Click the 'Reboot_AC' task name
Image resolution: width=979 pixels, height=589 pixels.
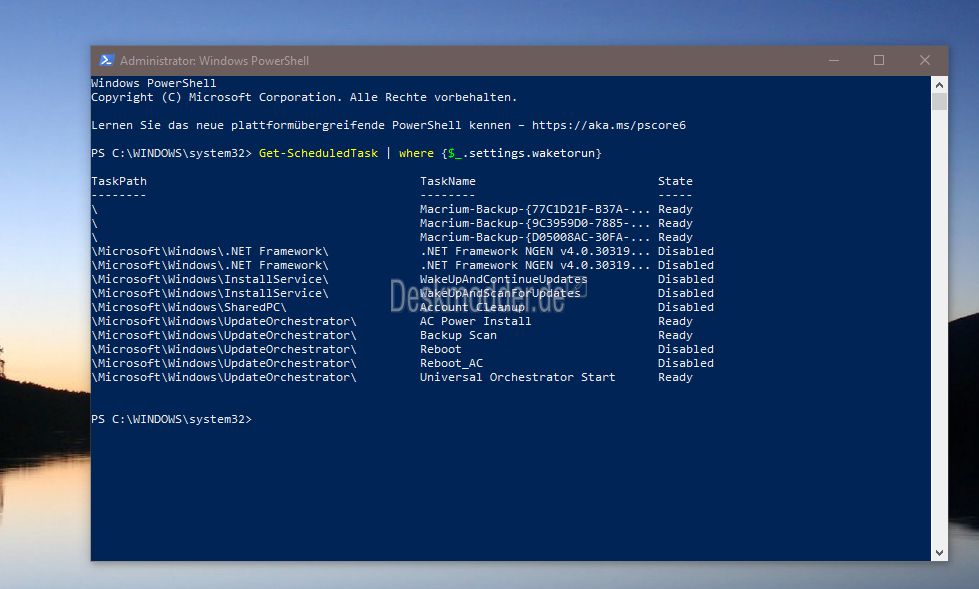pos(451,363)
